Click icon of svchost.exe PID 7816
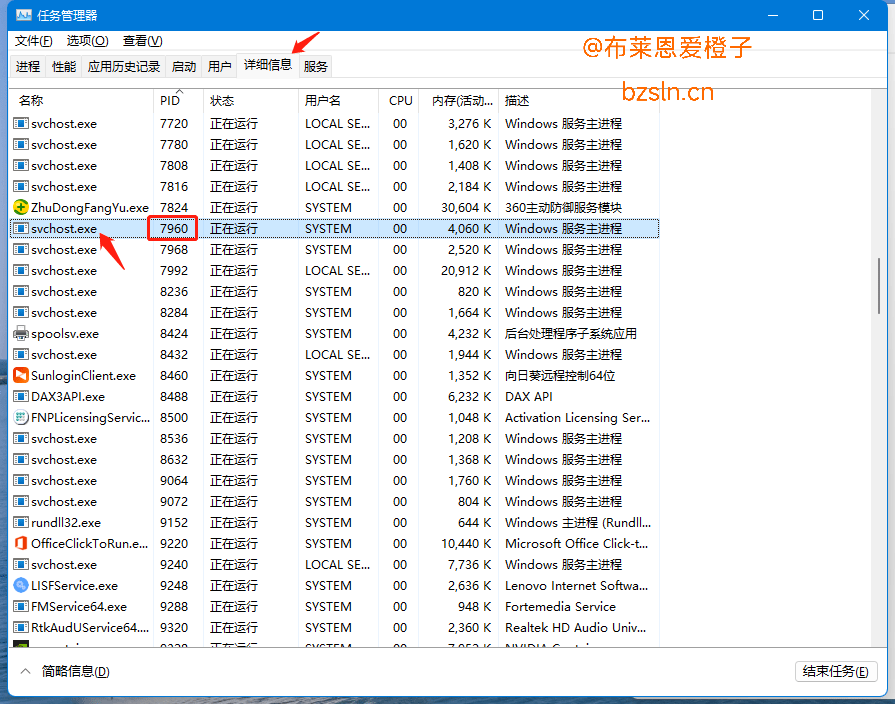Viewport: 895px width, 704px height. click(x=21, y=187)
